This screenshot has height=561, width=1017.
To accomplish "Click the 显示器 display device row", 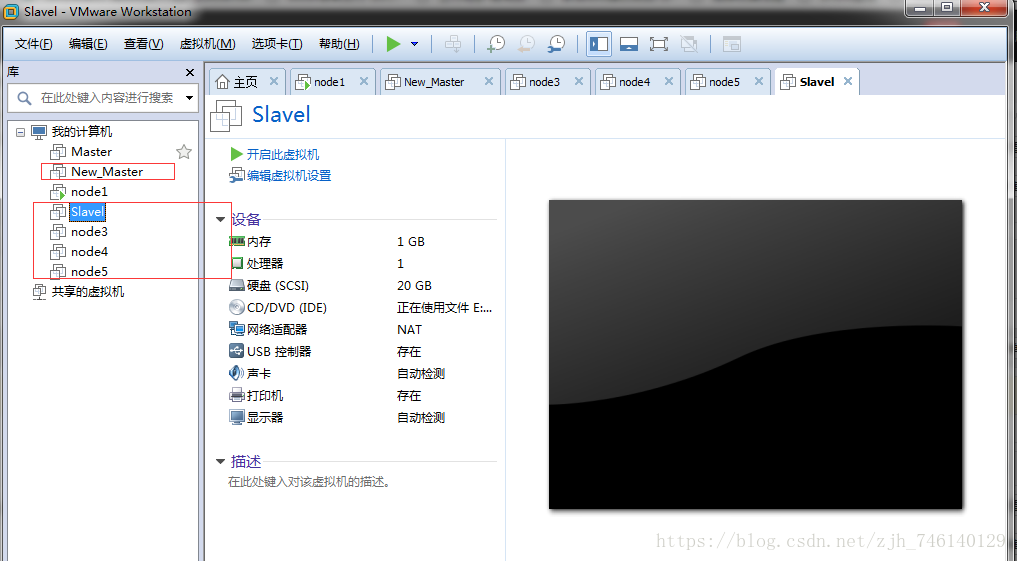I will 362,418.
